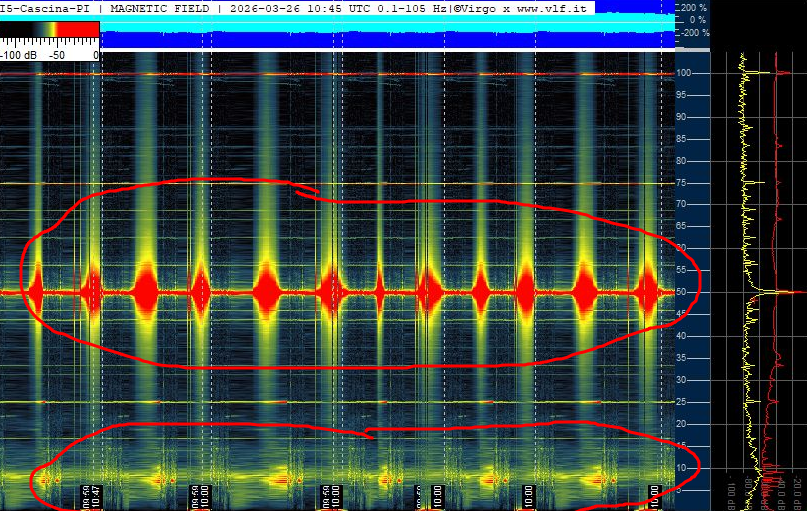The width and height of the screenshot is (807, 511).
Task: Click the 25 Hz frequency axis label
Action: tap(684, 402)
